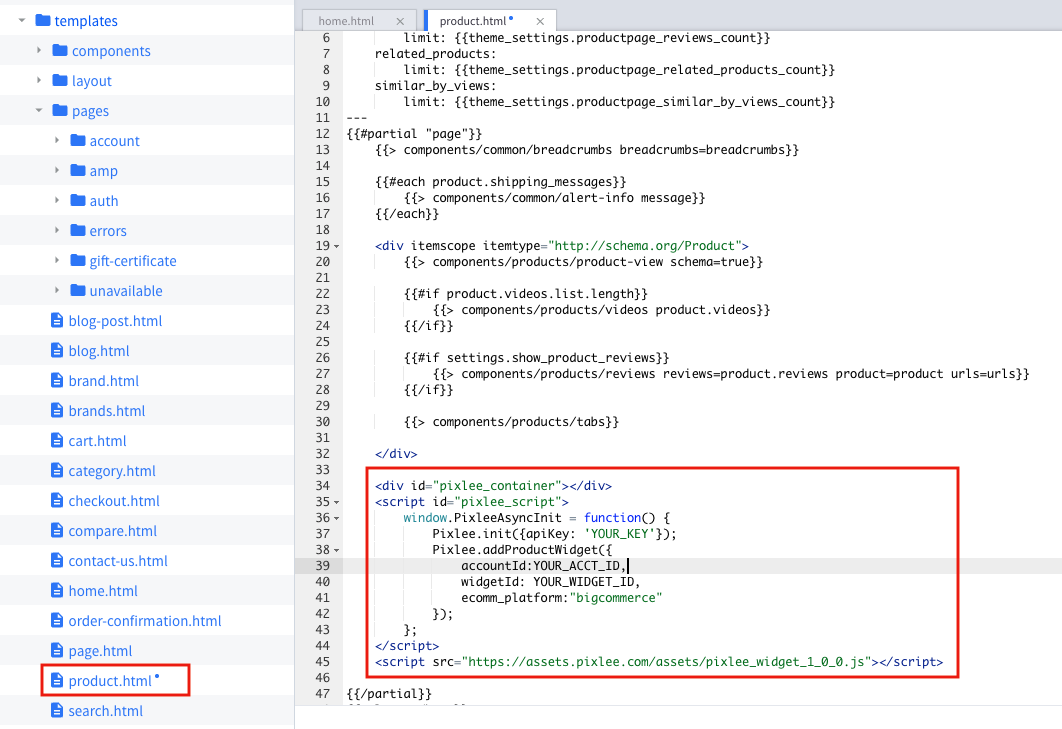Click the home.html file icon in tree
Screen dimensions: 1062x729
pyautogui.click(x=58, y=590)
